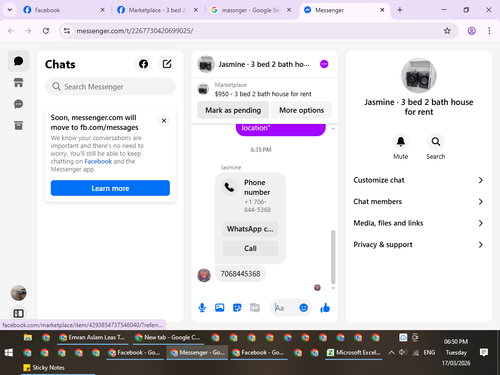
Task: Click the chat scrollbar up arrow
Action: coord(333,128)
